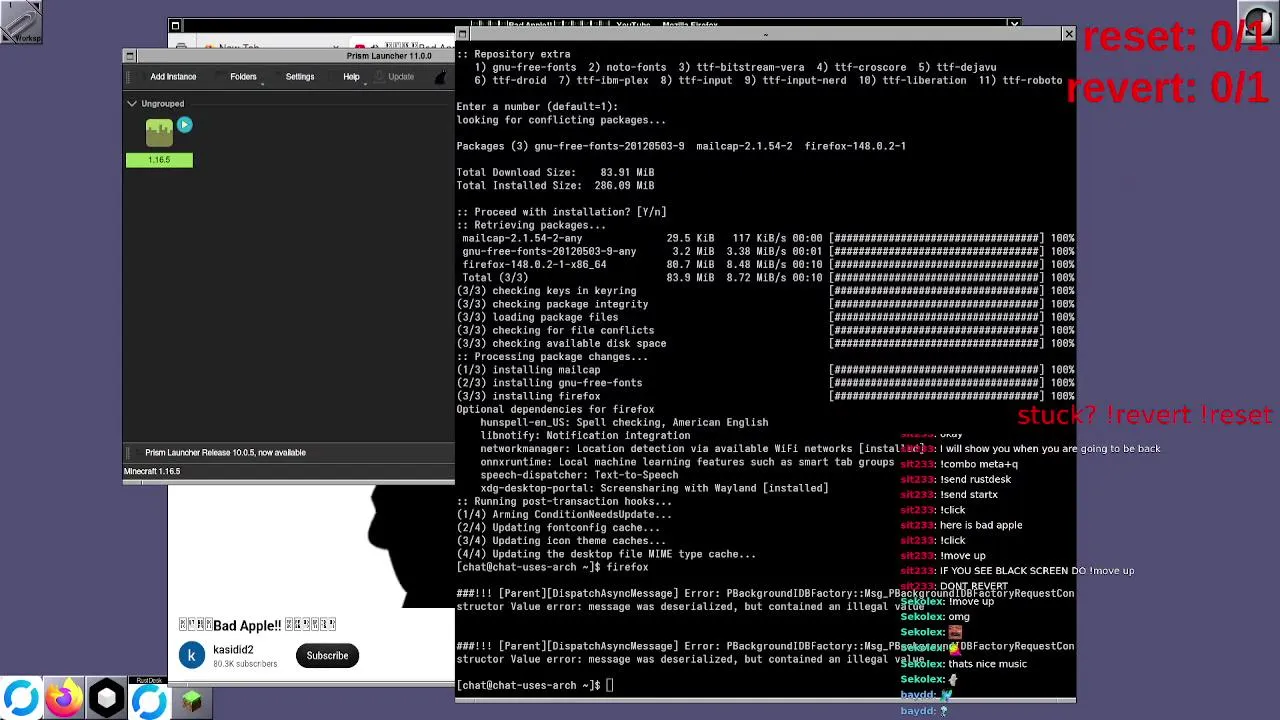This screenshot has height=720, width=1280.
Task: Select the 1.16.5 instance grass icon
Action: coord(159,133)
